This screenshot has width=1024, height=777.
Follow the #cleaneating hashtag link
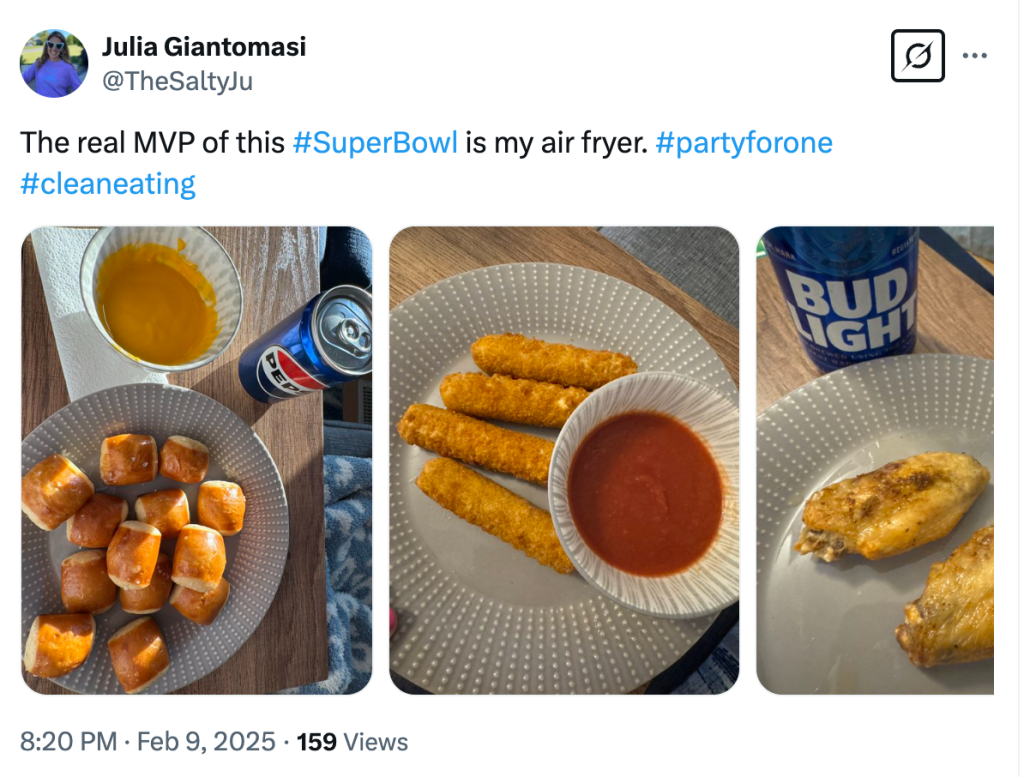108,183
